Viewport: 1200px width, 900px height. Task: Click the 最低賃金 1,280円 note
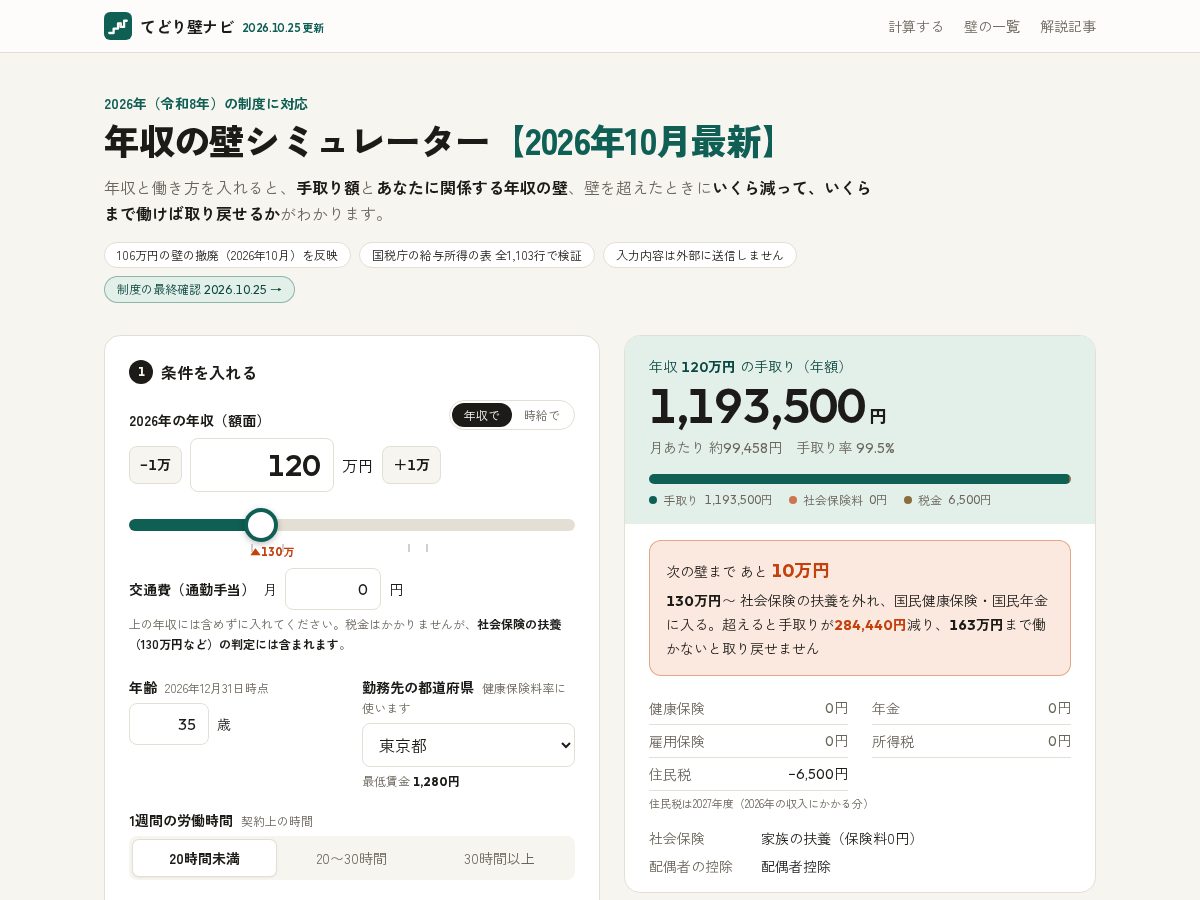[x=411, y=781]
